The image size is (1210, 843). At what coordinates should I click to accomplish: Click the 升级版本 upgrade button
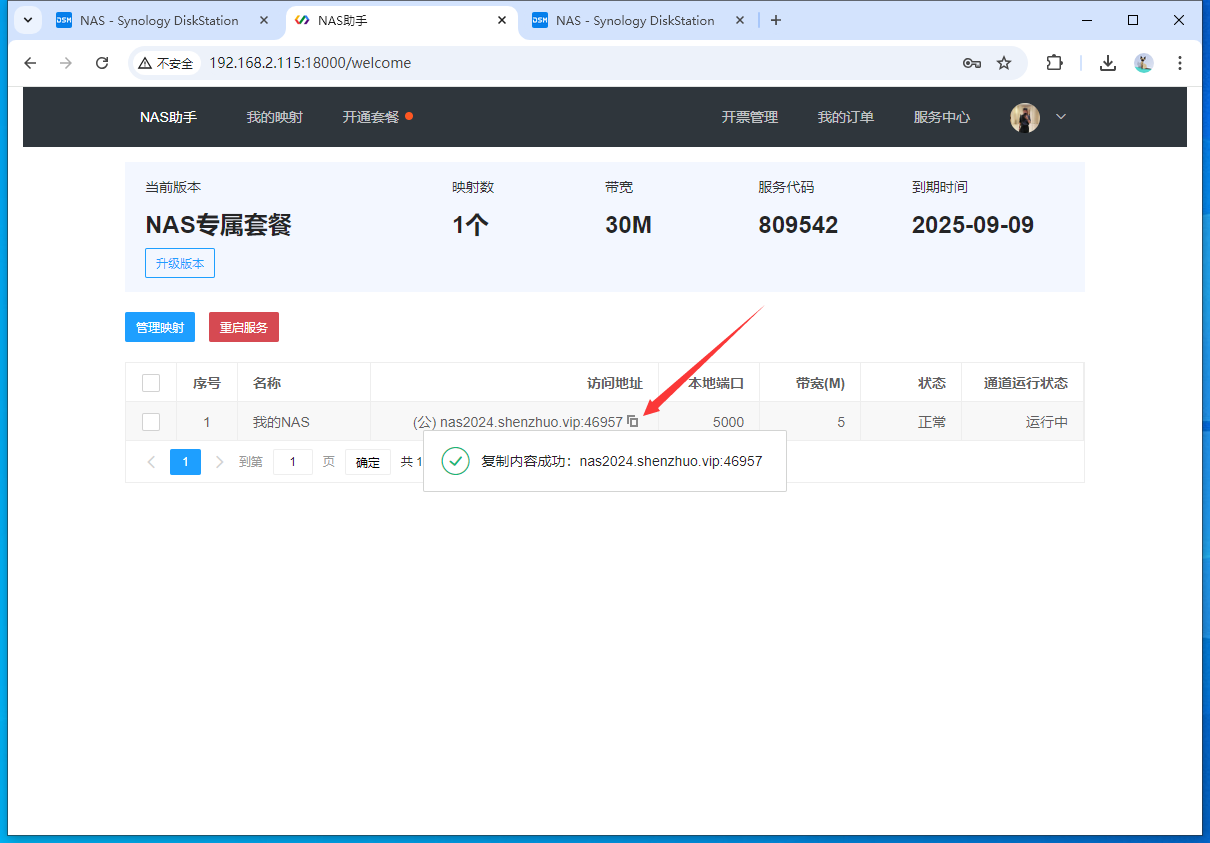(x=180, y=264)
